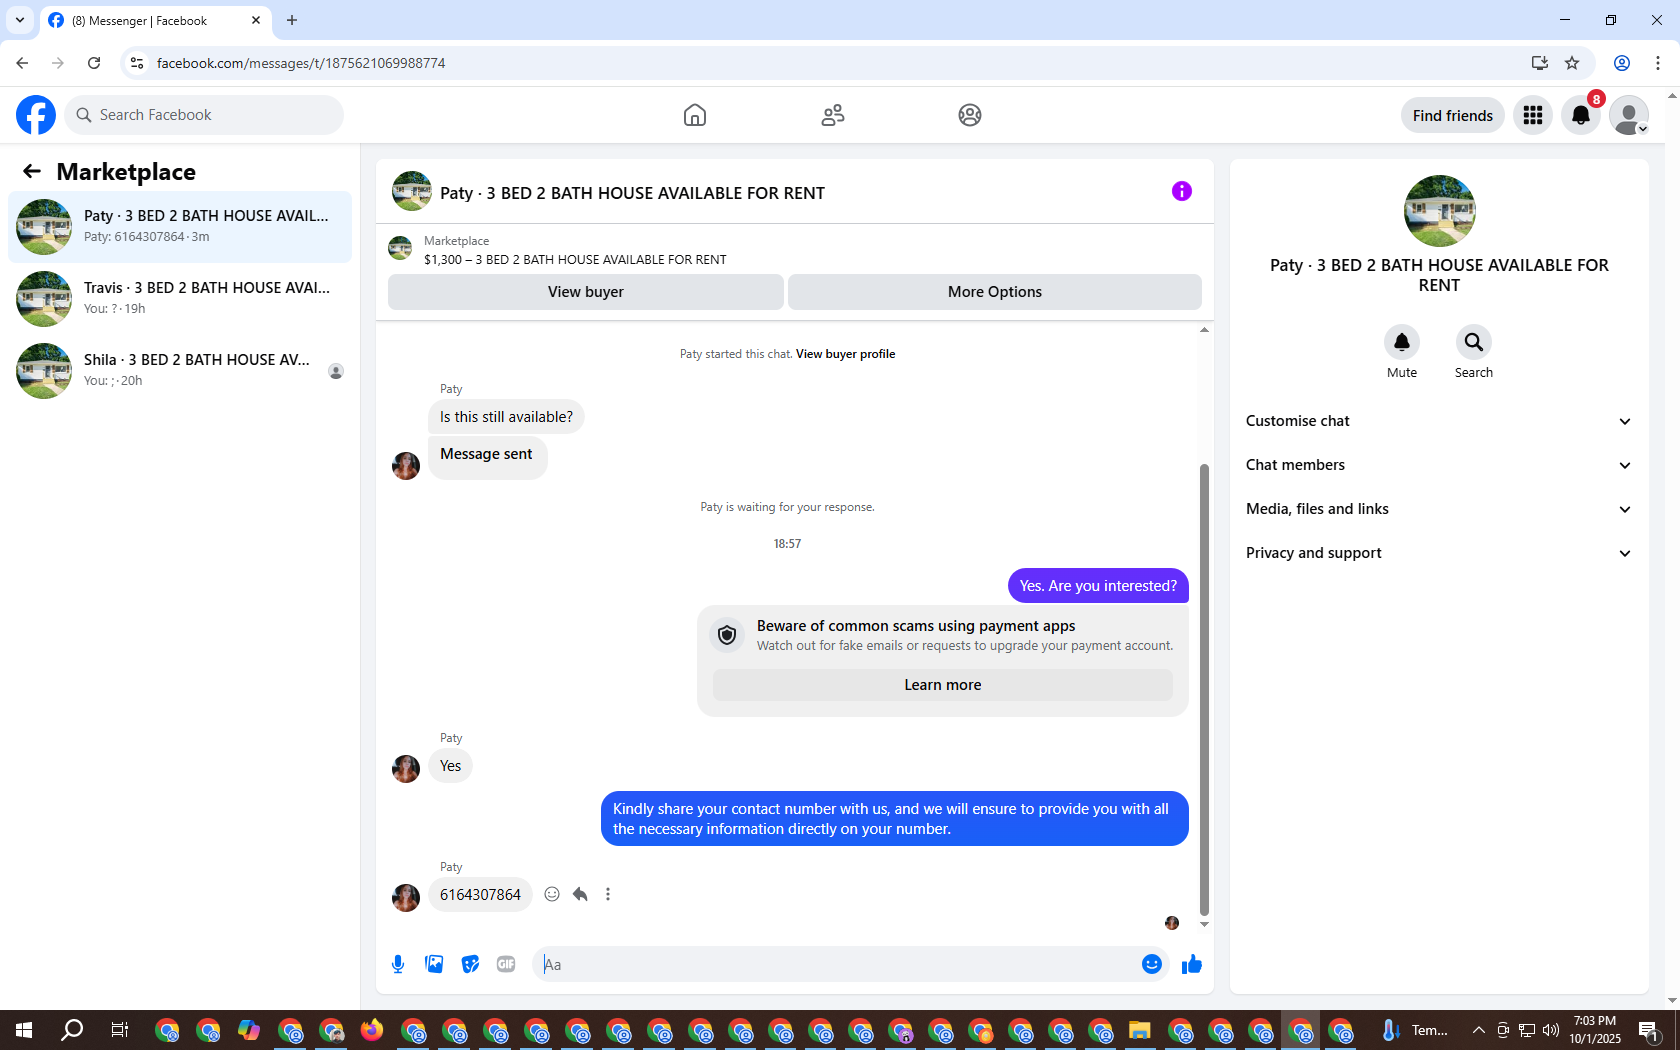Click the back arrow next to Marketplace
This screenshot has height=1050, width=1680.
click(x=32, y=171)
